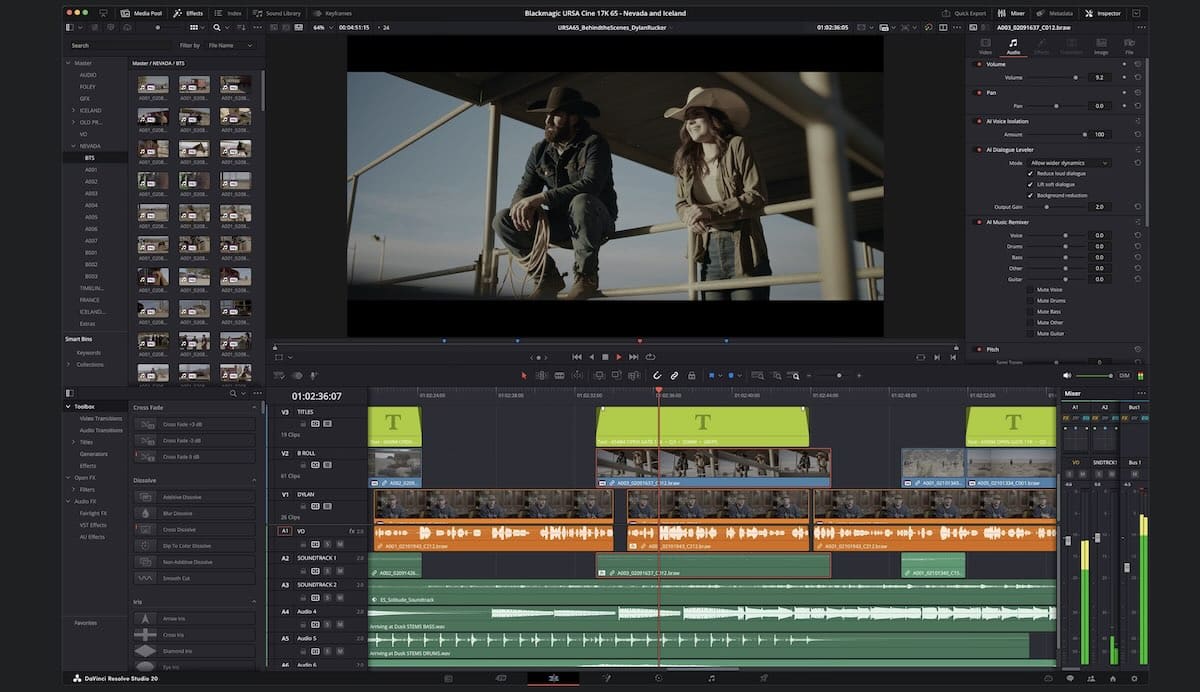The height and width of the screenshot is (692, 1200).
Task: Enable the Mute Drums checkbox
Action: click(x=1030, y=300)
